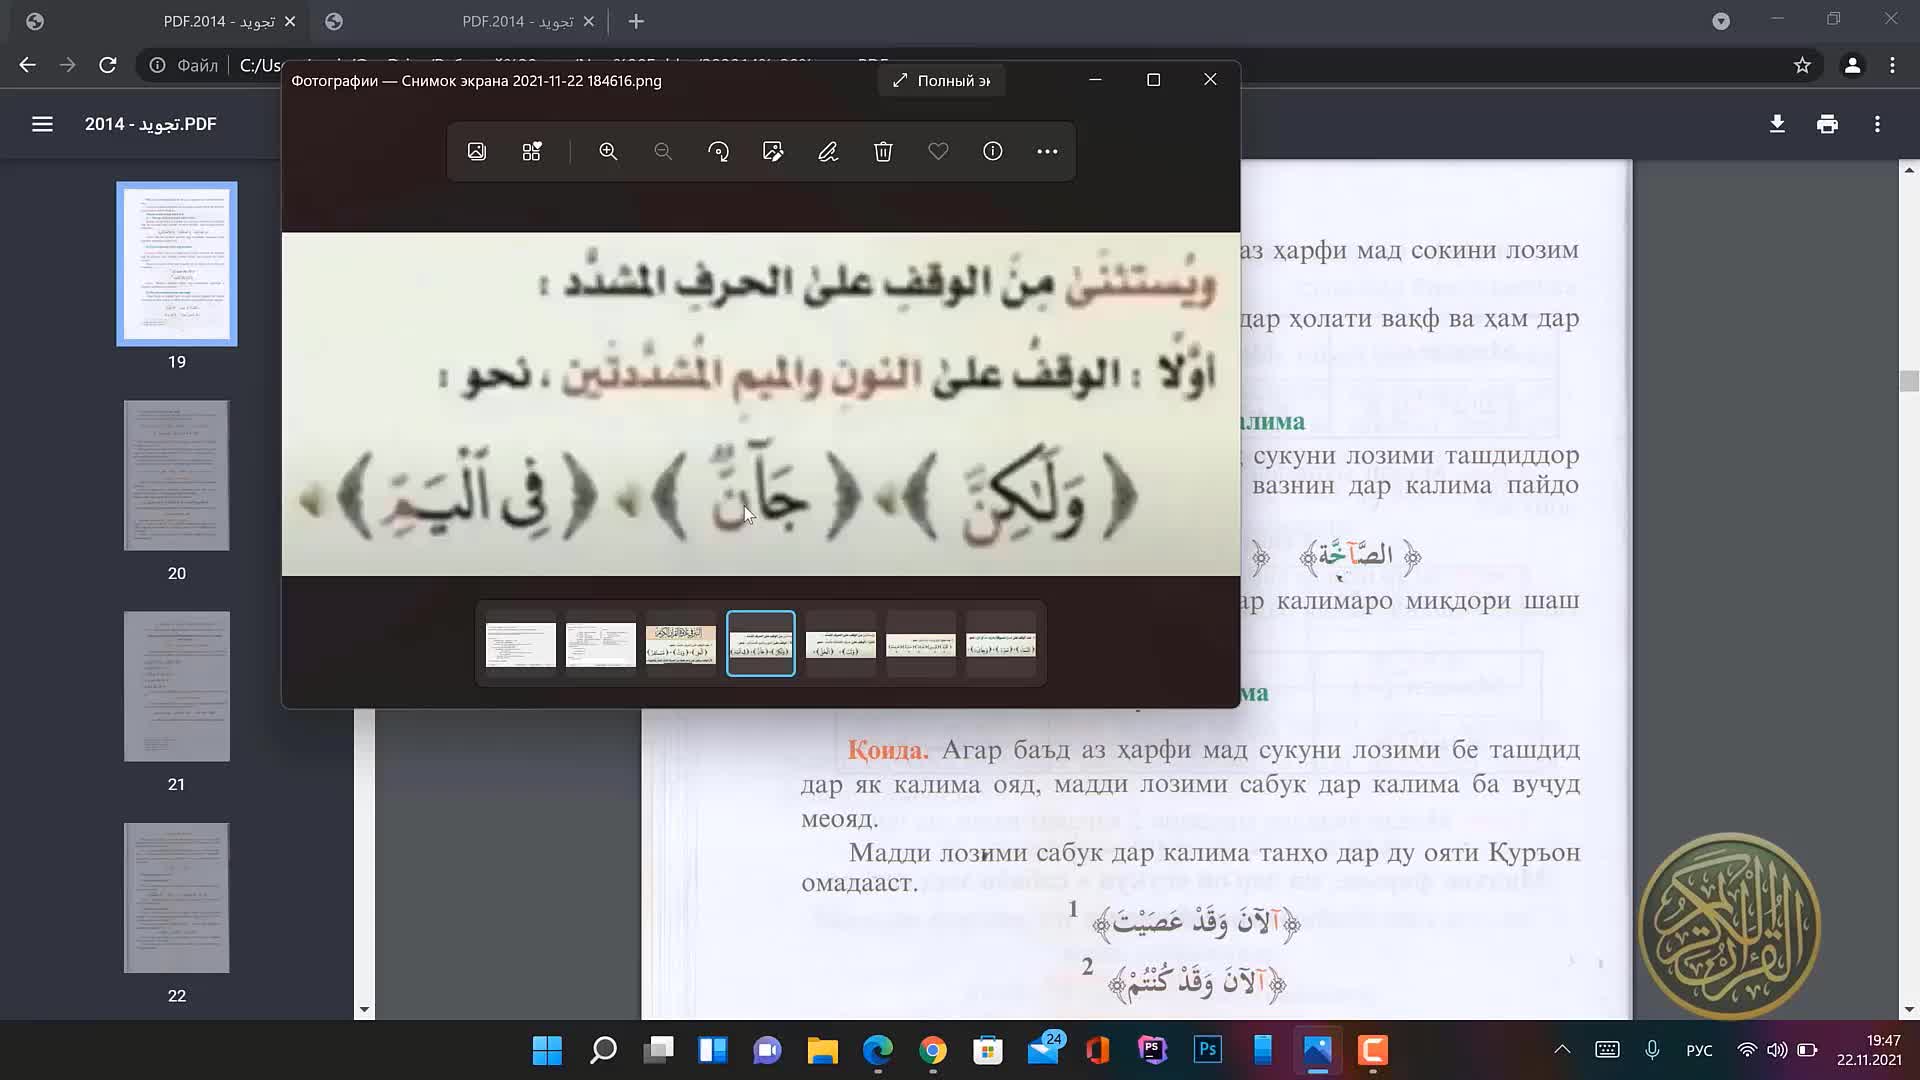Close the first PDF.2014 tab
Image resolution: width=1920 pixels, height=1080 pixels.
click(290, 21)
